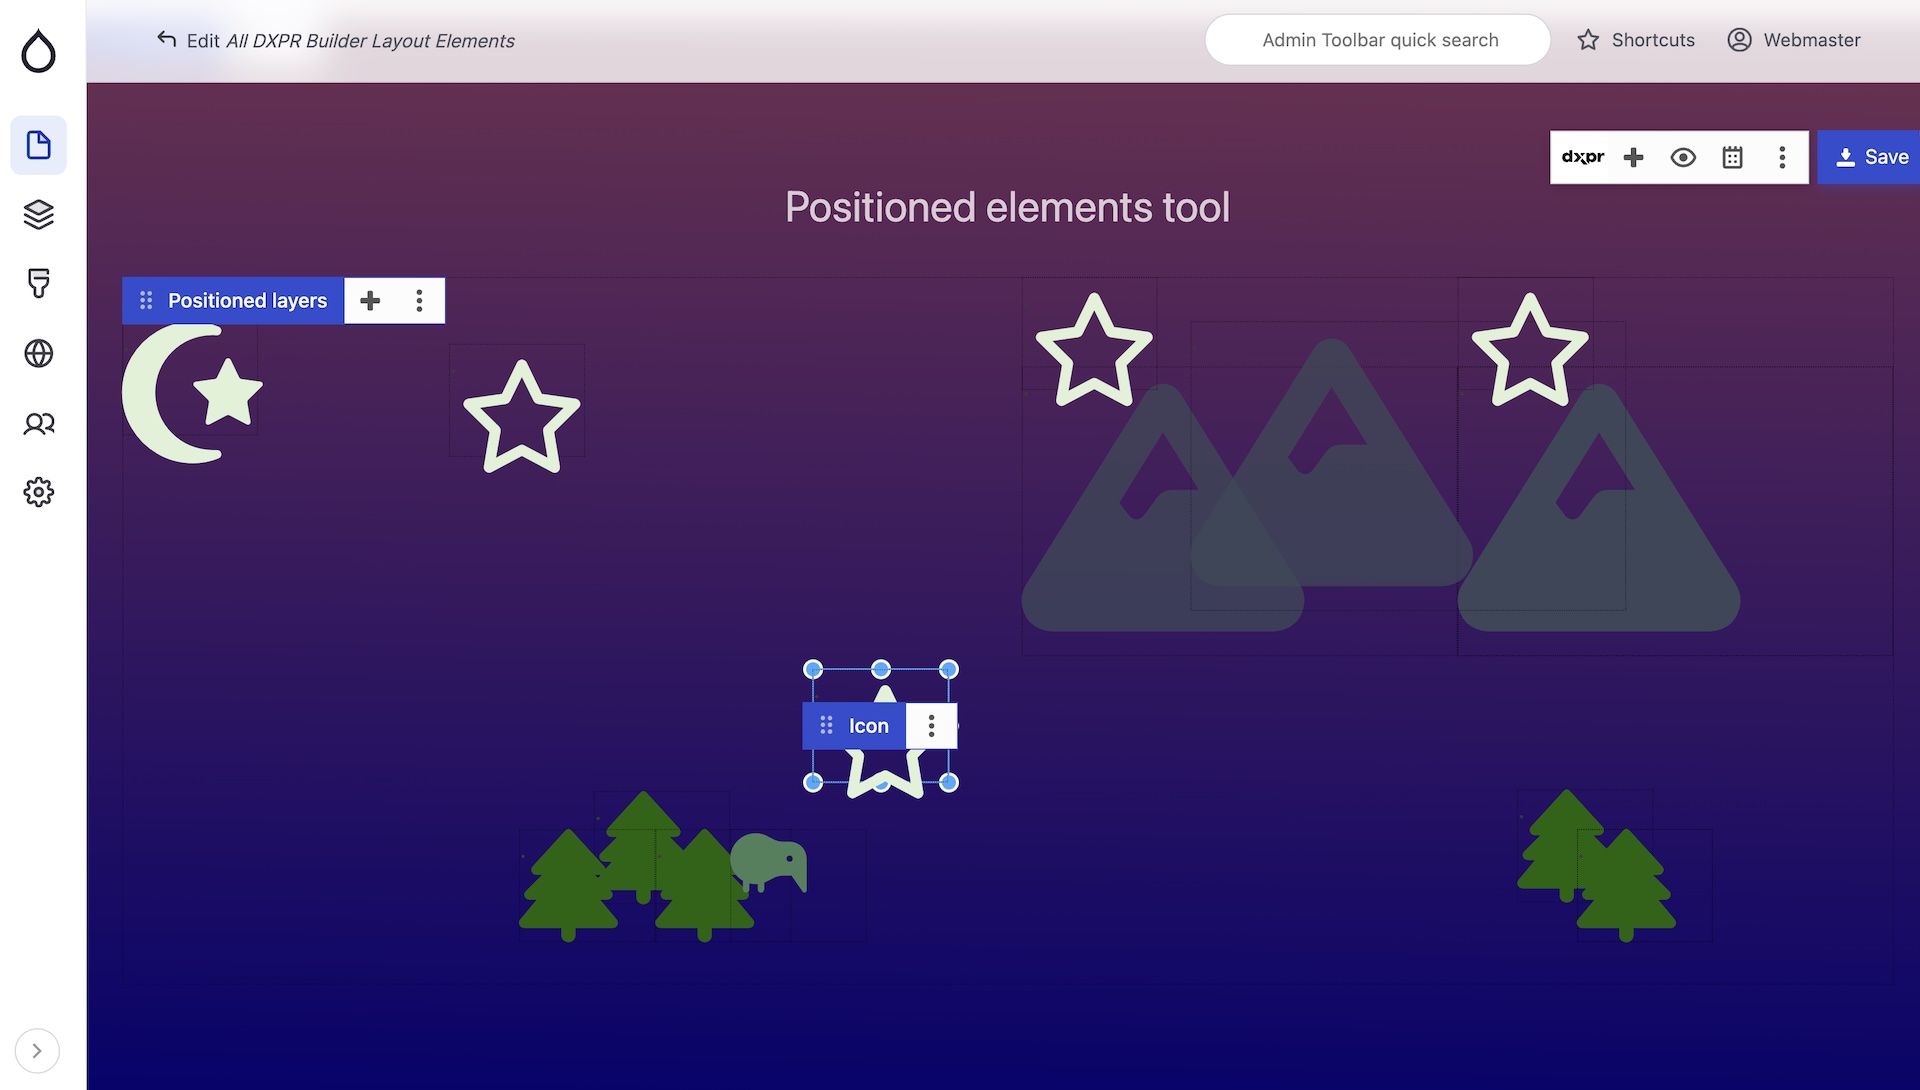Open the Positioned layers options menu
1920x1090 pixels.
tap(419, 300)
